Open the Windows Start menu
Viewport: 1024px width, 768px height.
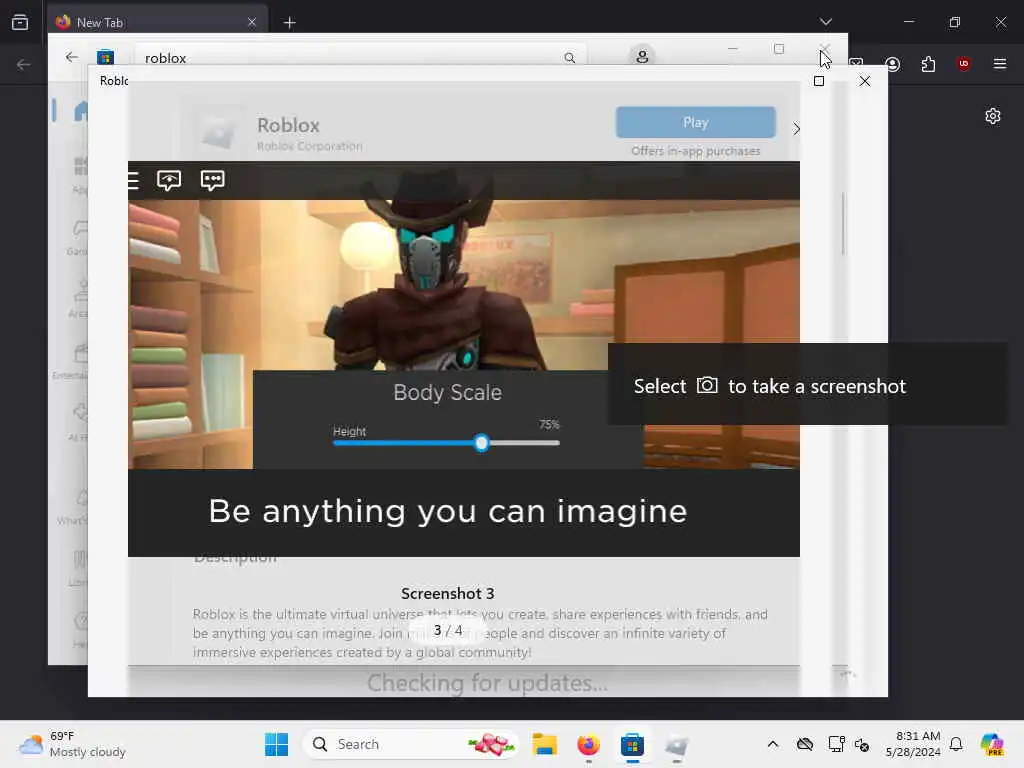[276, 744]
